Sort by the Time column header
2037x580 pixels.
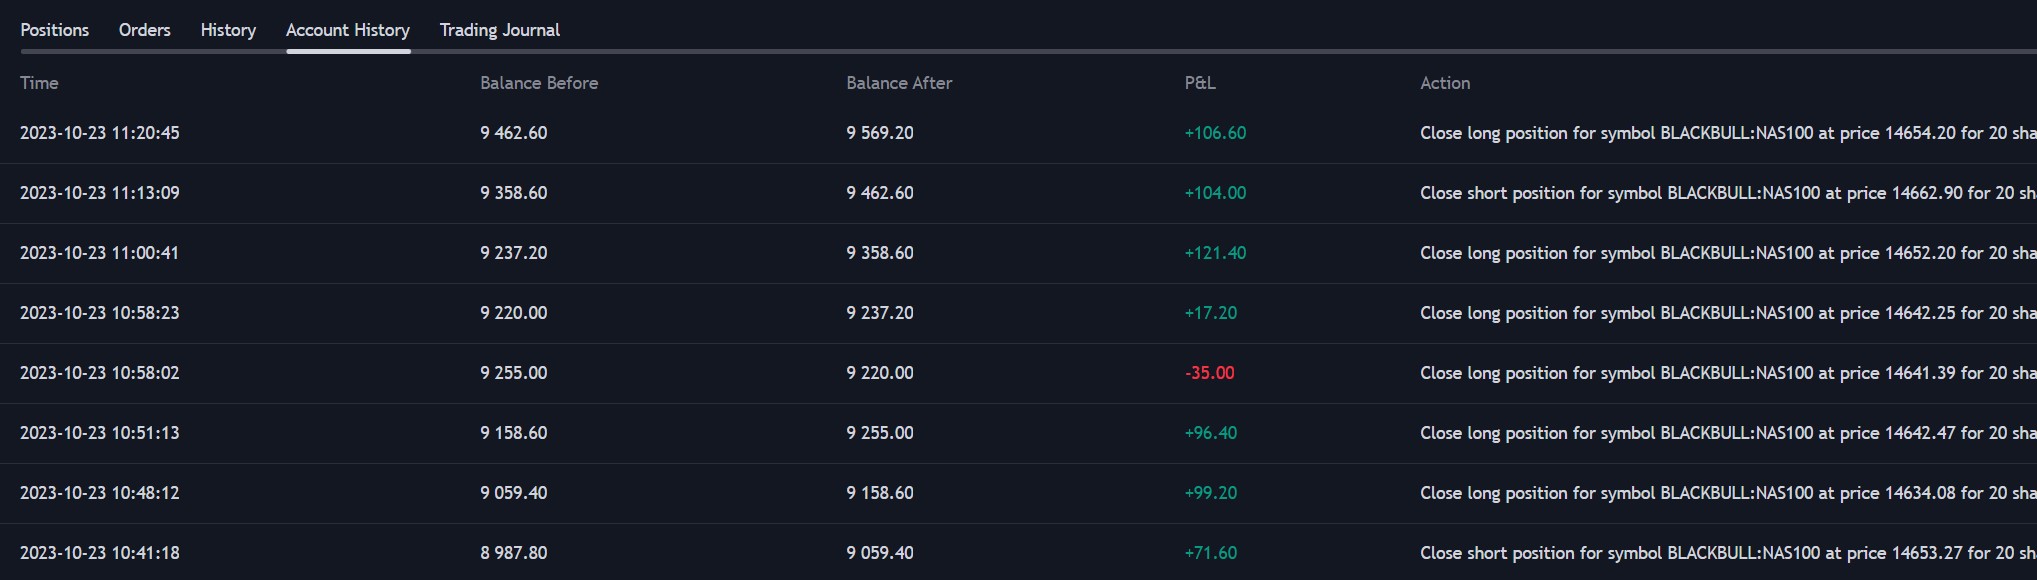tap(39, 83)
